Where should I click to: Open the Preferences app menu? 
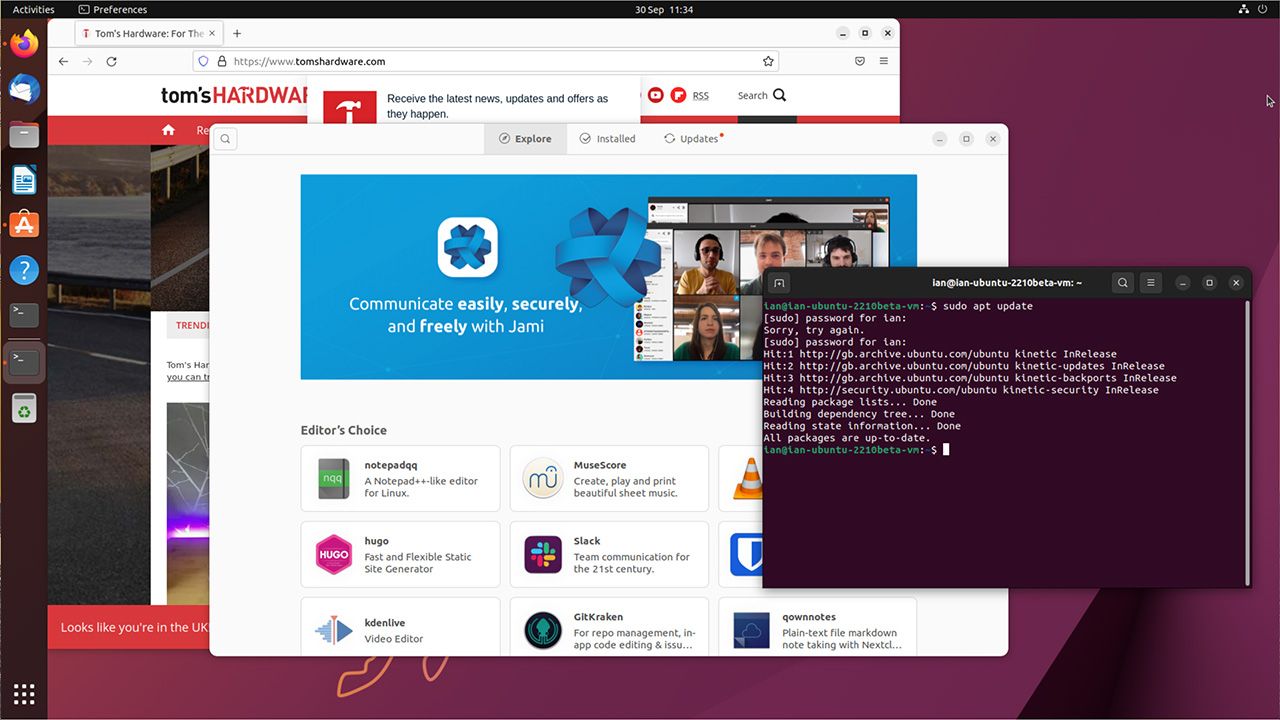(x=113, y=9)
